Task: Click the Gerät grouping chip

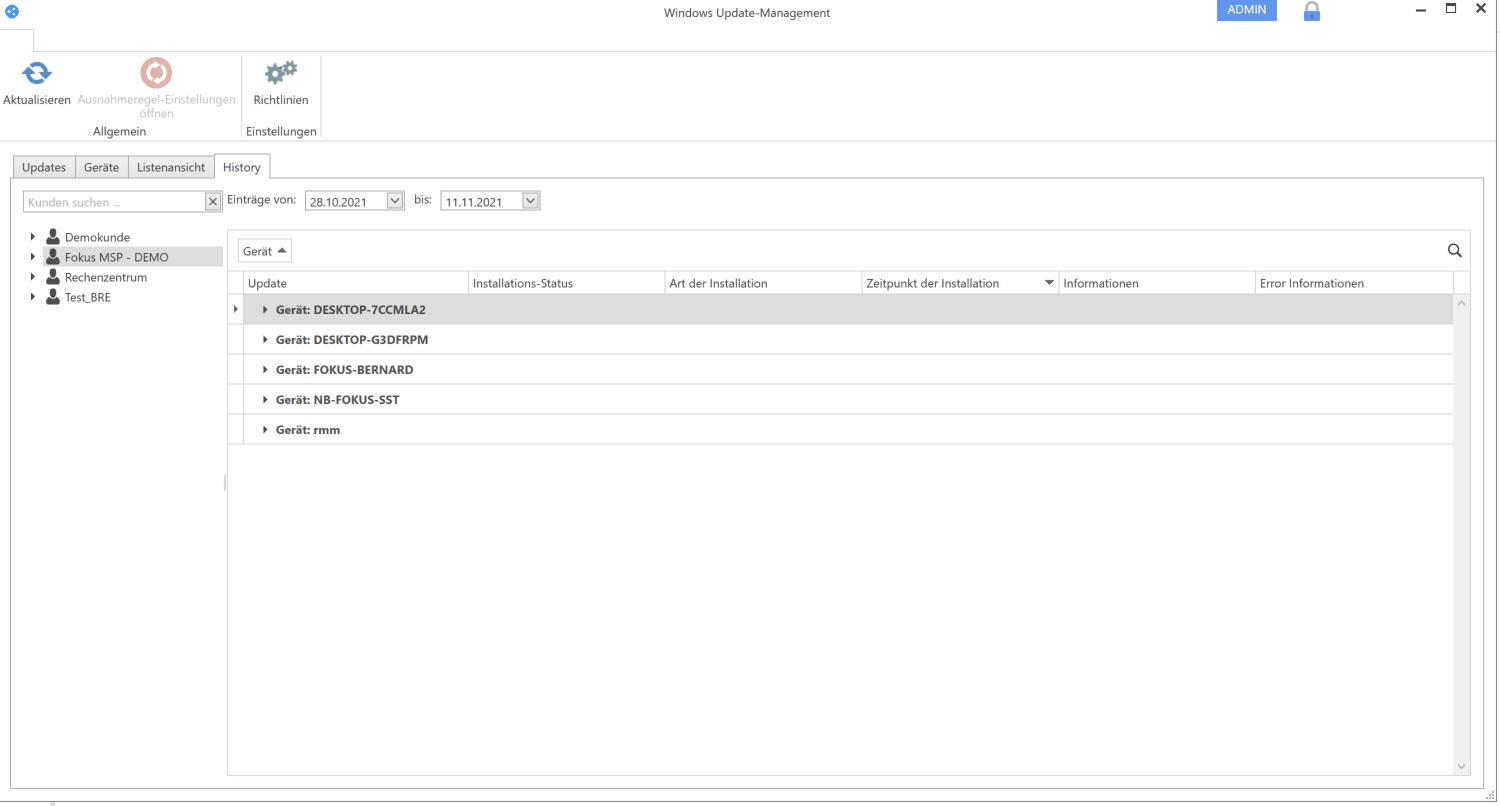Action: [264, 251]
